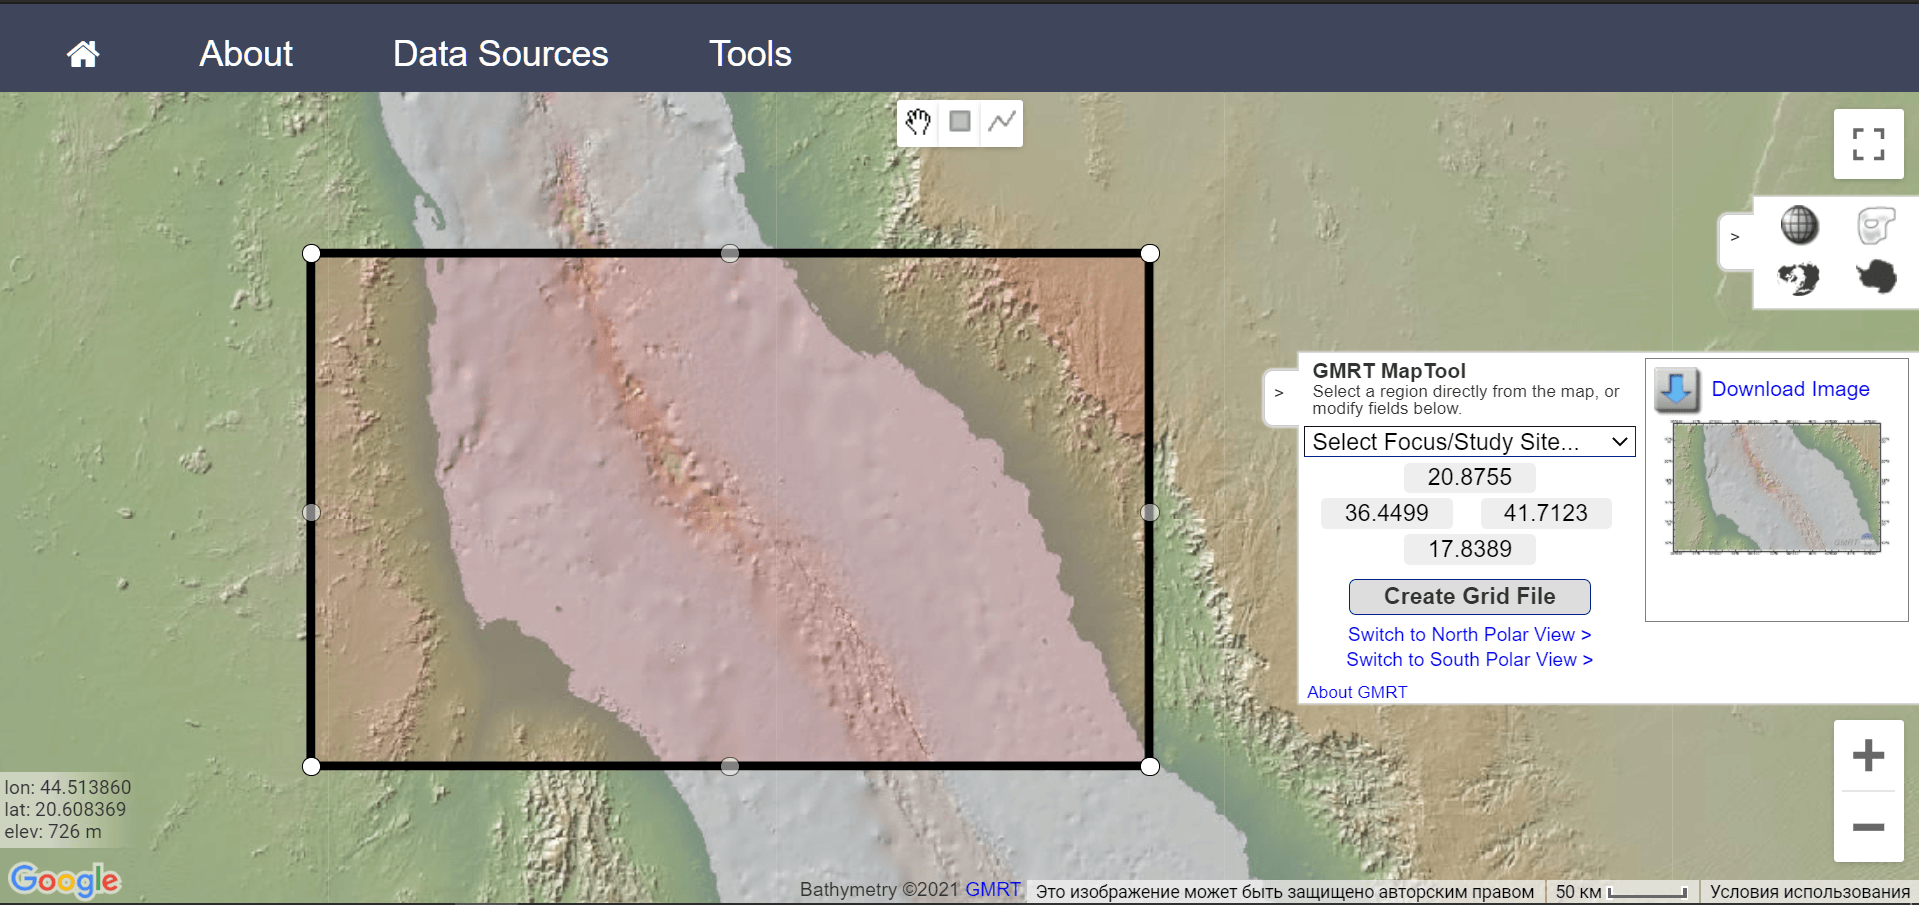Click the gridded globe view icon
This screenshot has height=905, width=1919.
1799,225
